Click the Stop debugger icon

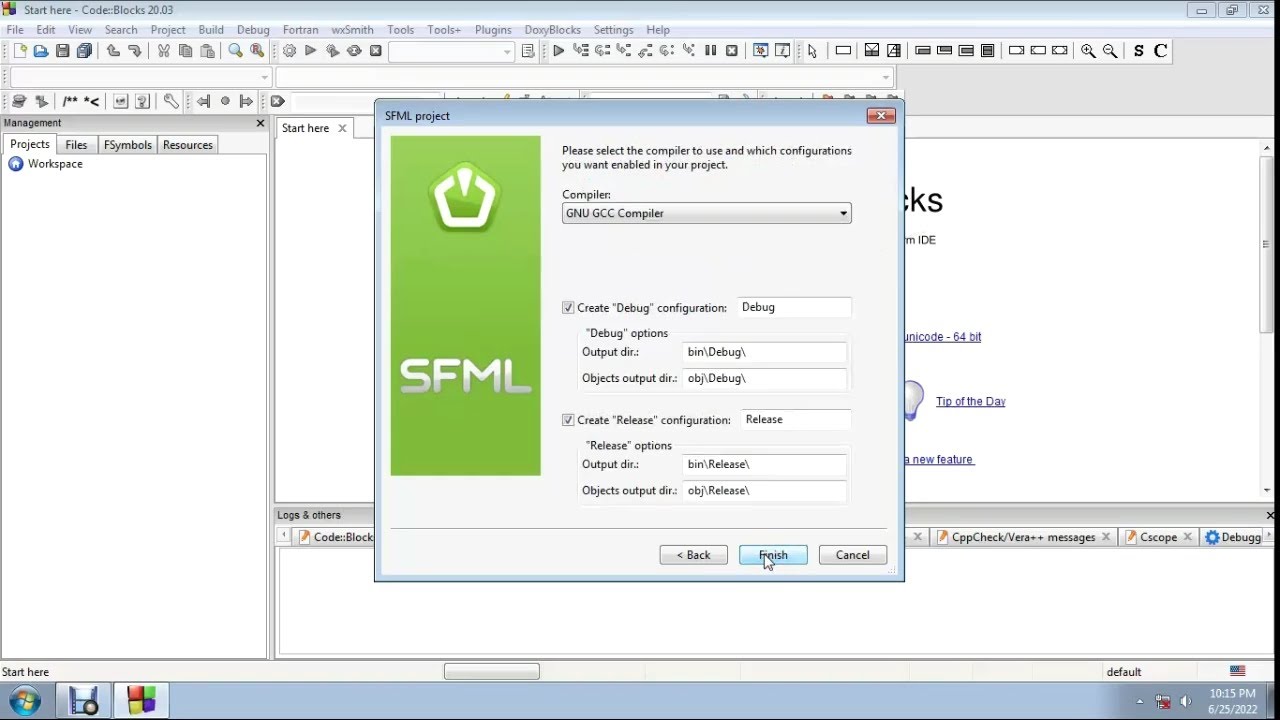732,51
